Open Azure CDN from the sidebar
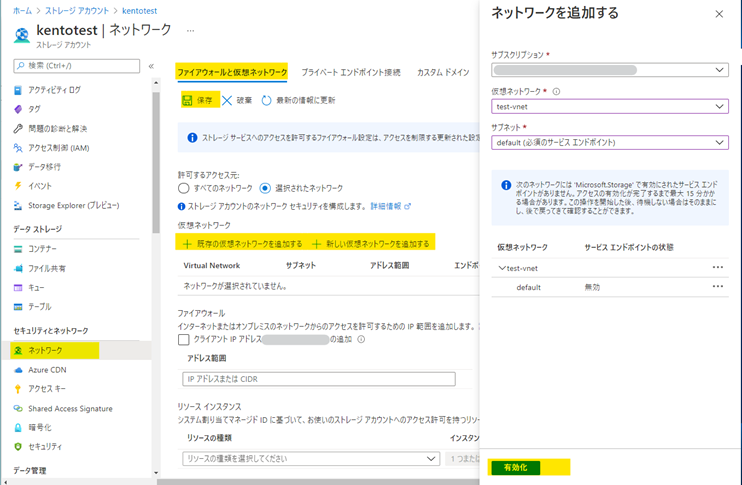Screen dimensions: 742x485 click(x=46, y=369)
